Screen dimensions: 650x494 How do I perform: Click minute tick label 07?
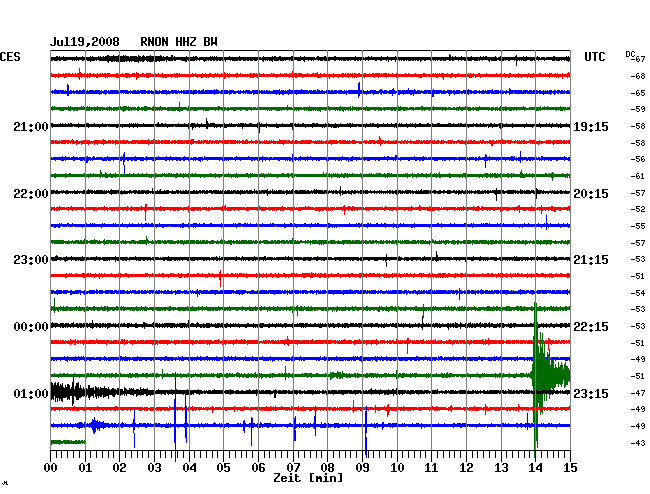(293, 468)
